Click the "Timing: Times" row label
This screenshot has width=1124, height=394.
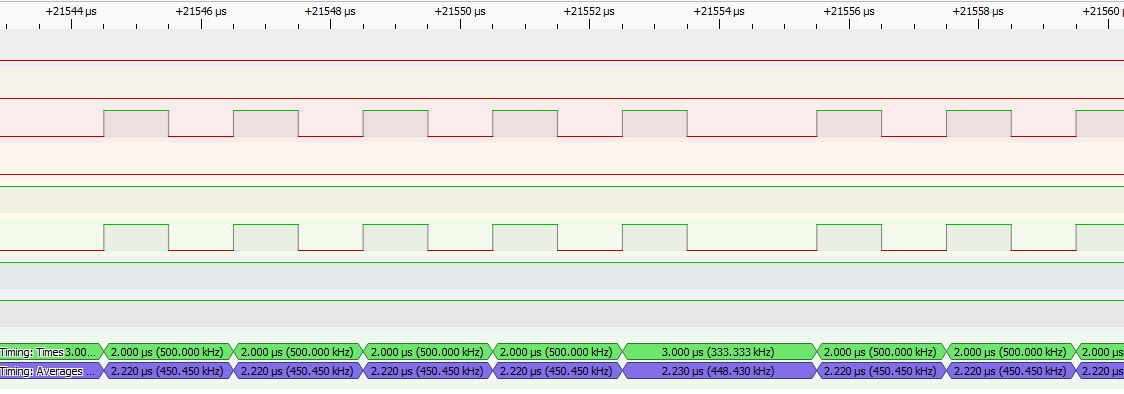point(32,352)
